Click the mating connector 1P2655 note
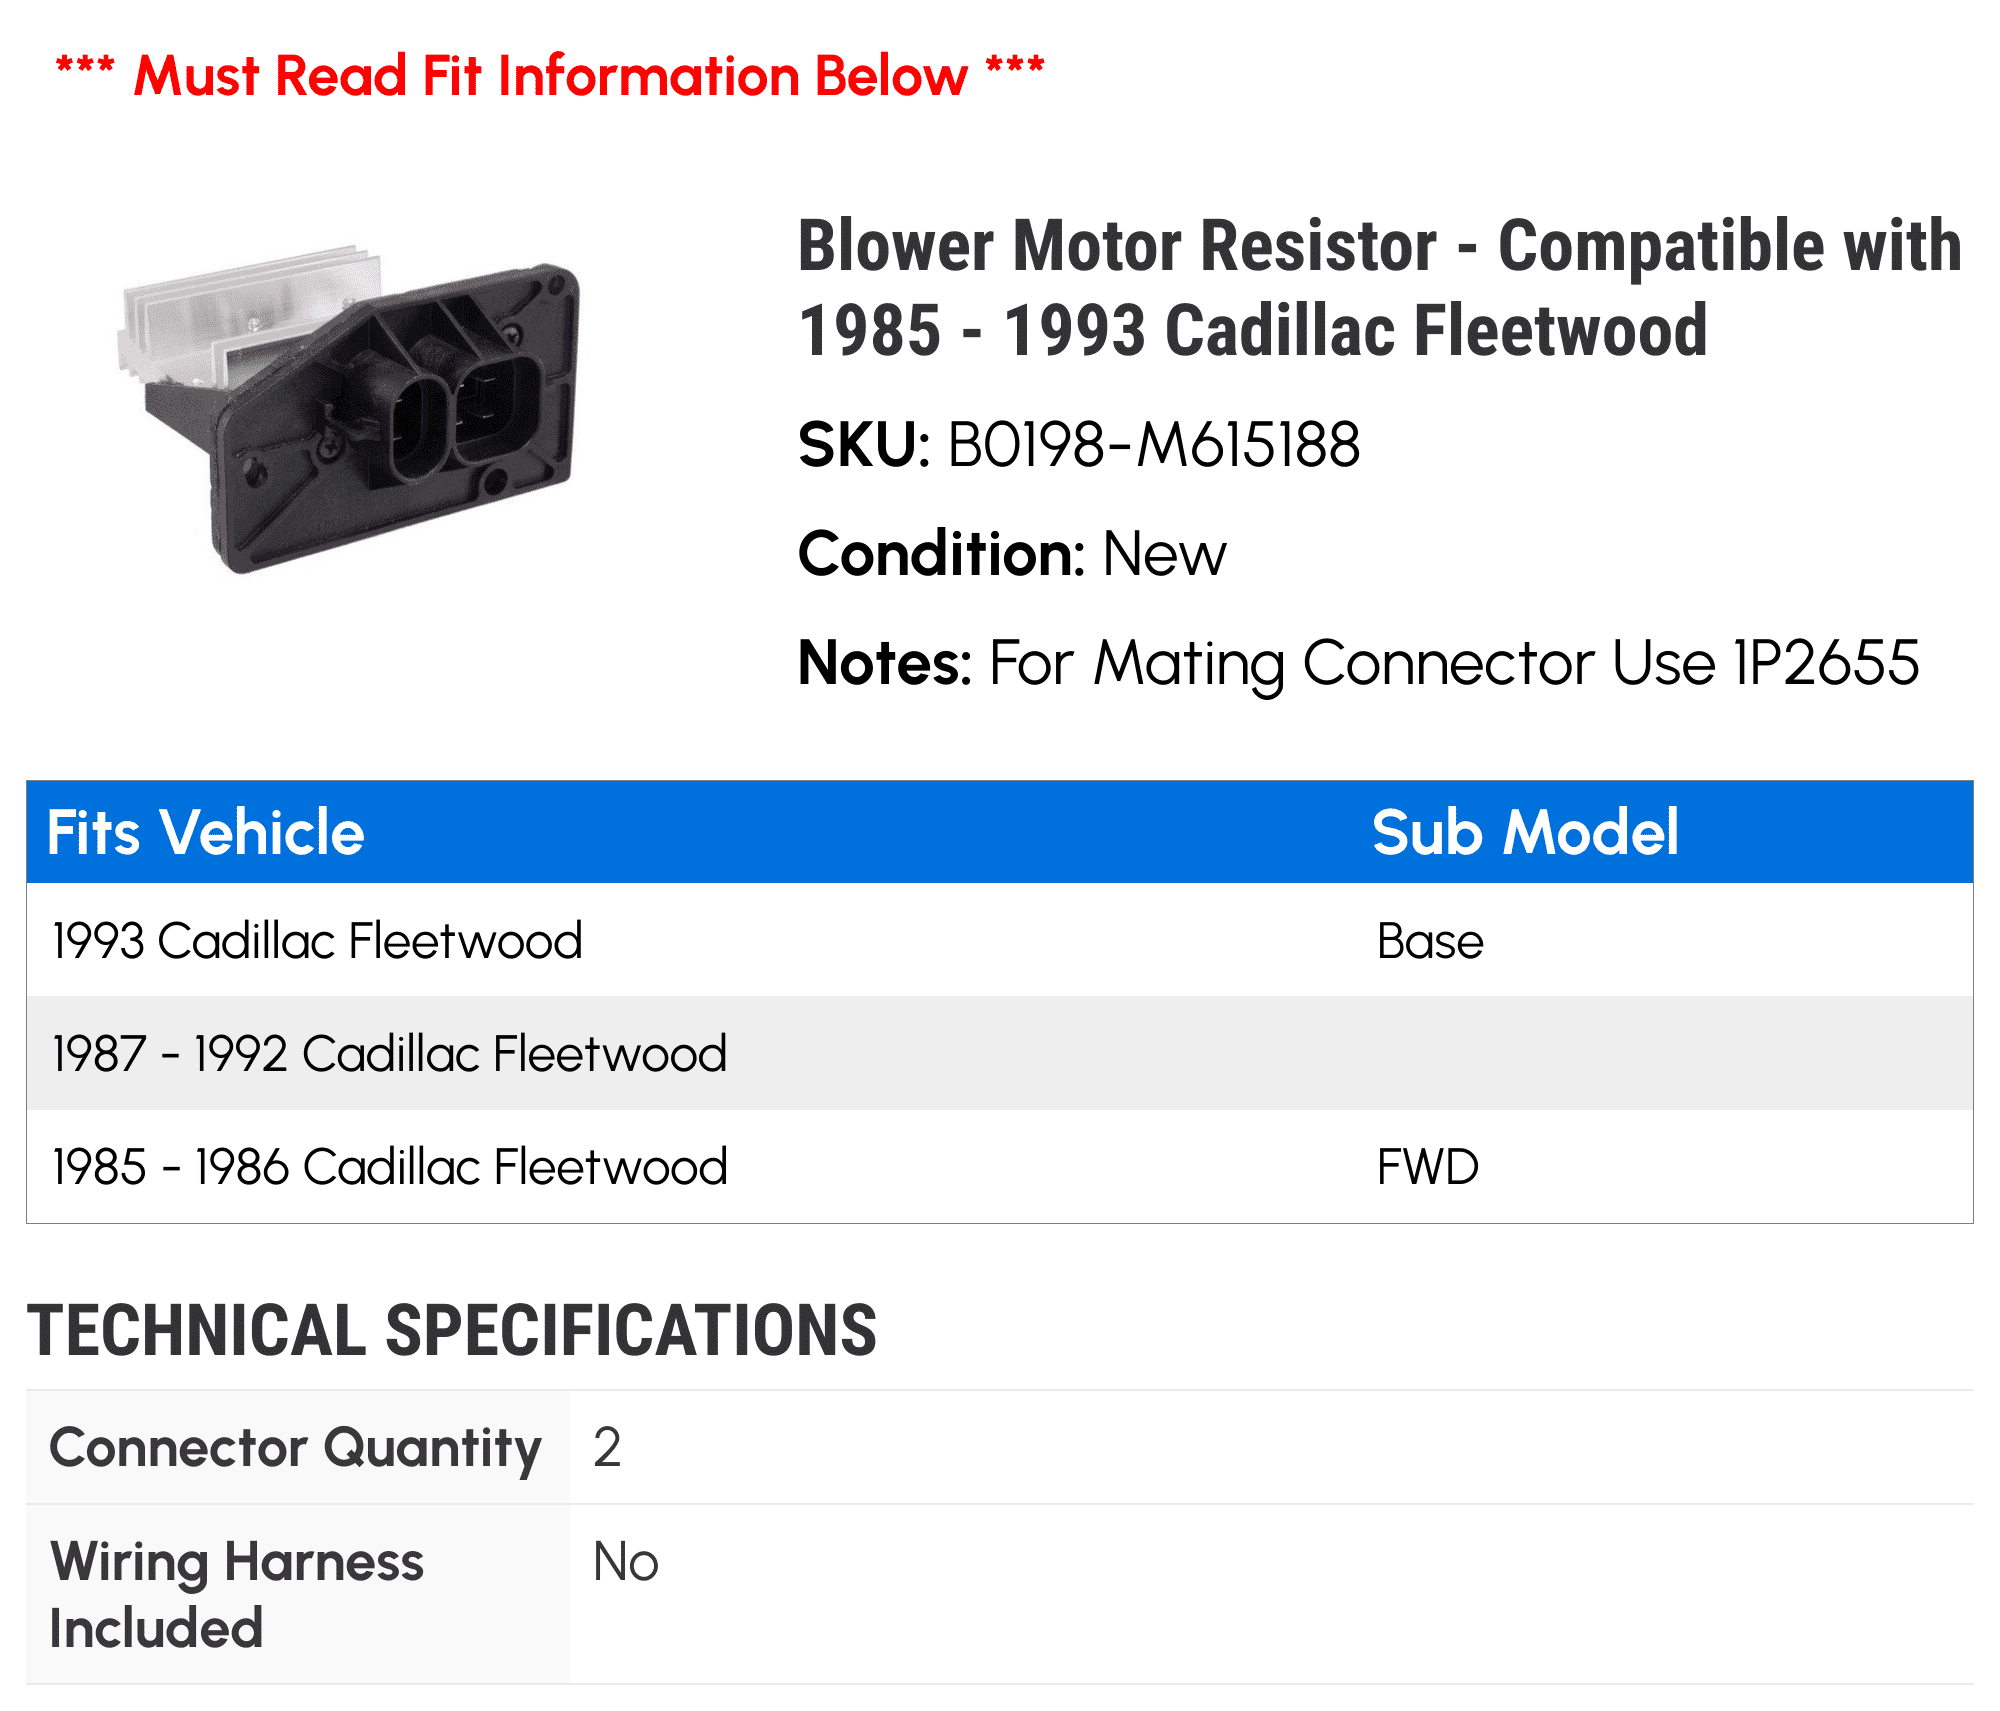This screenshot has height=1711, width=2000. tap(1454, 663)
